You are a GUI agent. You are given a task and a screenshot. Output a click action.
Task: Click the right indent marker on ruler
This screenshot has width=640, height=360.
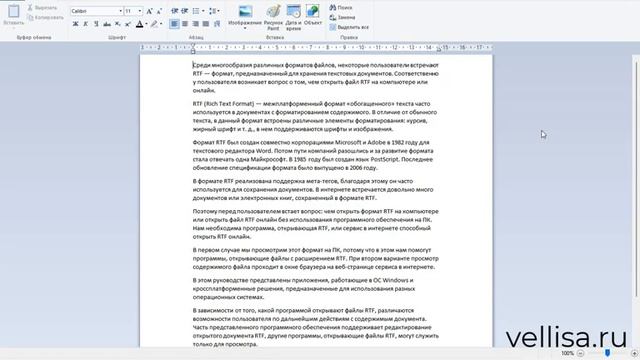439,49
